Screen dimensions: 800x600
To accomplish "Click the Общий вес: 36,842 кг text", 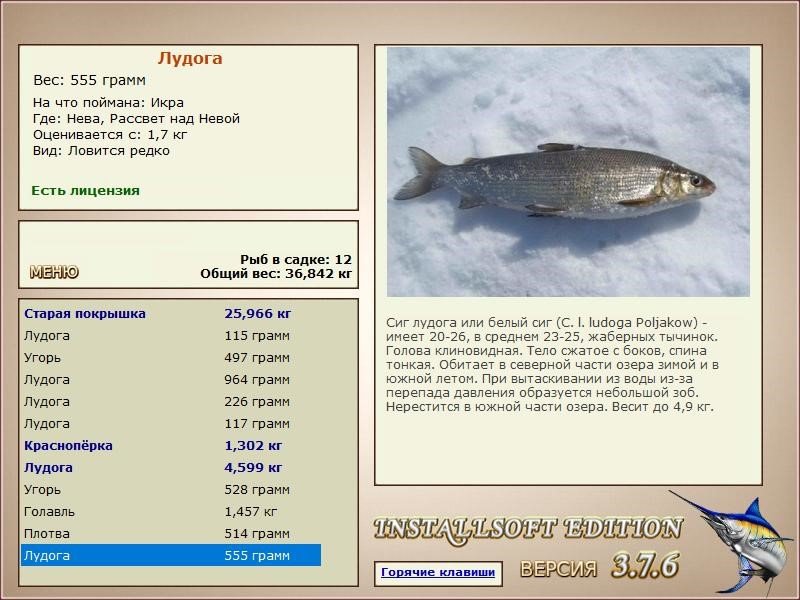I will [x=276, y=274].
